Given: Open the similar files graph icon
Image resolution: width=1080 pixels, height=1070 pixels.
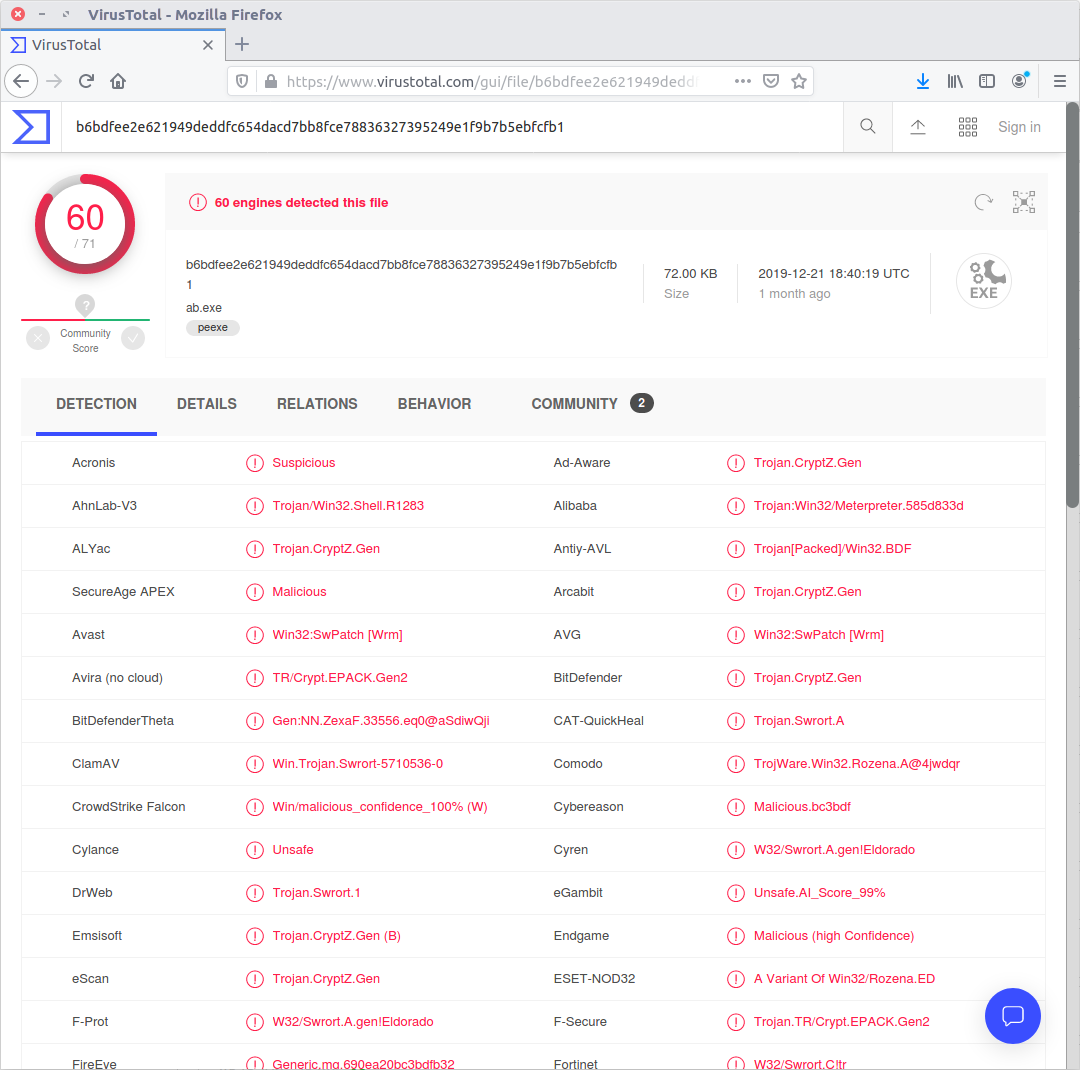Looking at the screenshot, I should coord(1023,203).
